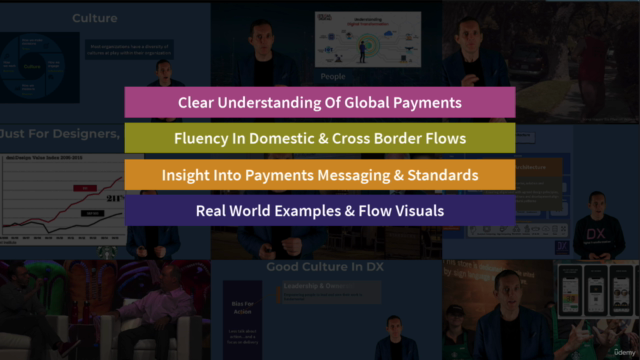The image size is (640, 360).
Task: Open the Design Value Index line chart
Action: click(x=63, y=199)
